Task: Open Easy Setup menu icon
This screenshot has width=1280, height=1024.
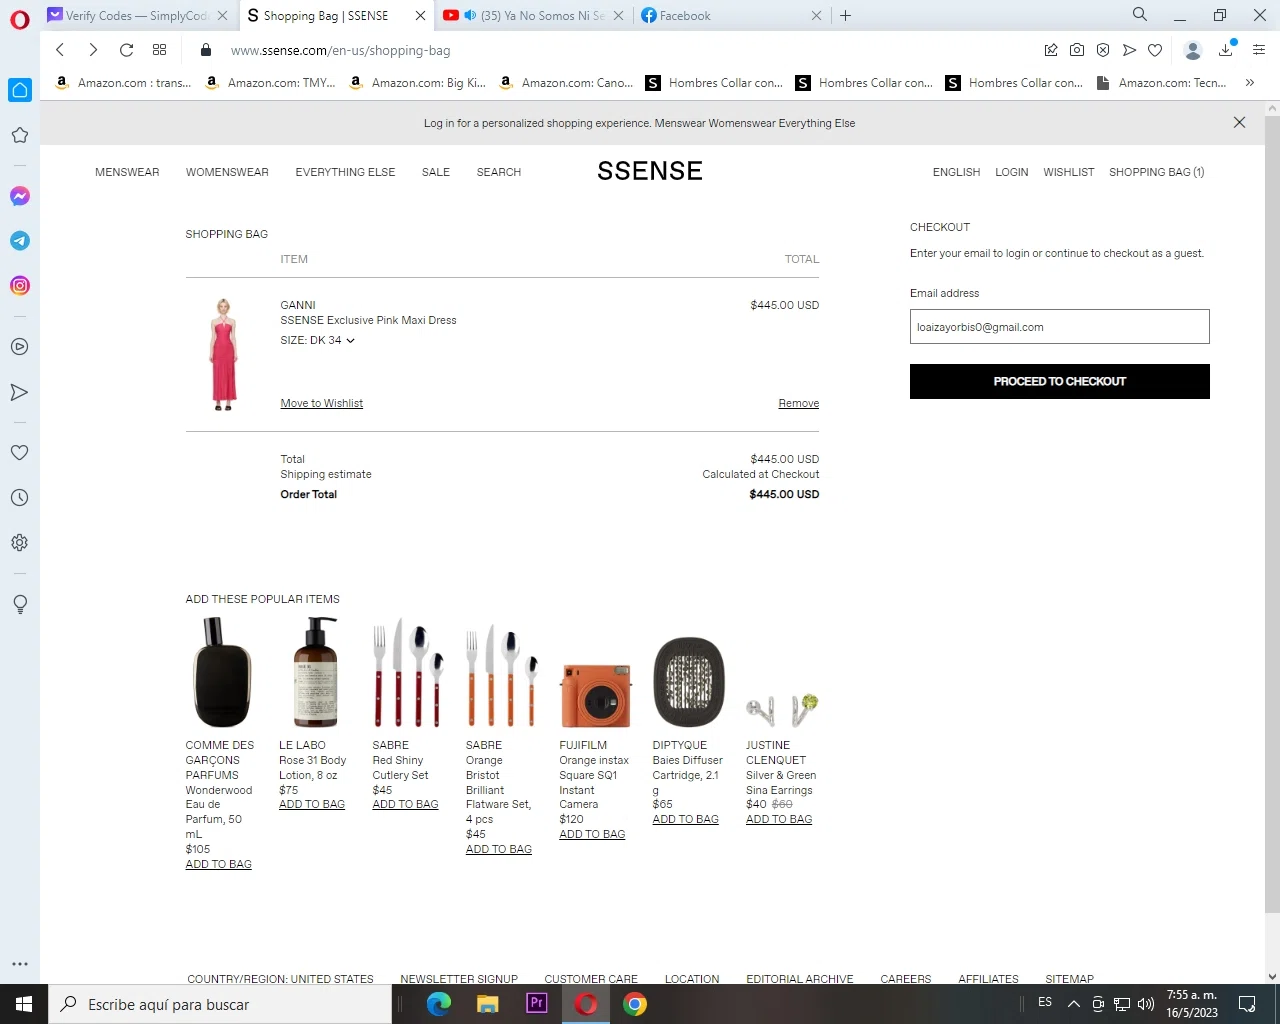Action: 1259,50
